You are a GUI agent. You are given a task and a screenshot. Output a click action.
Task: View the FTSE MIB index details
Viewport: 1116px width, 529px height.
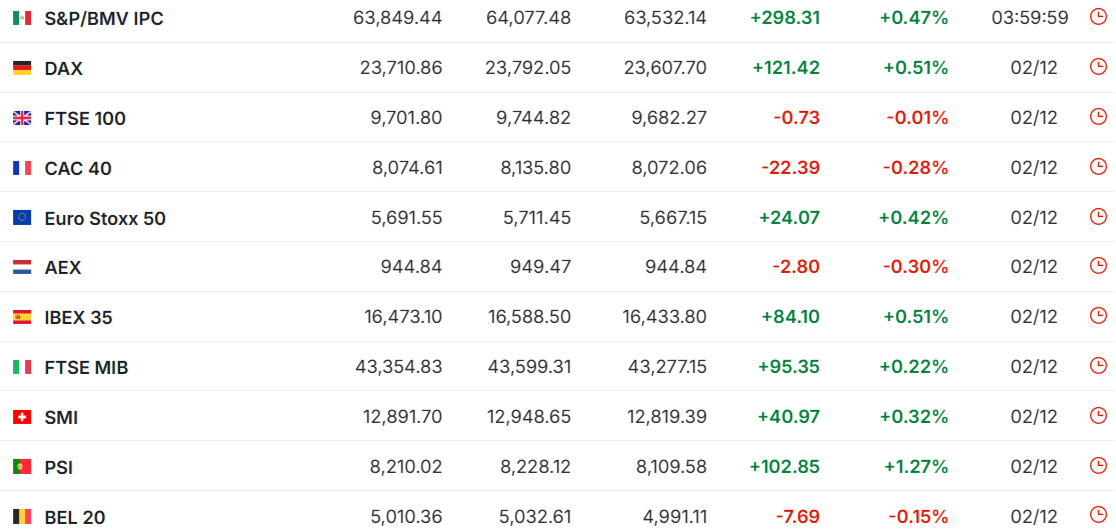point(87,367)
